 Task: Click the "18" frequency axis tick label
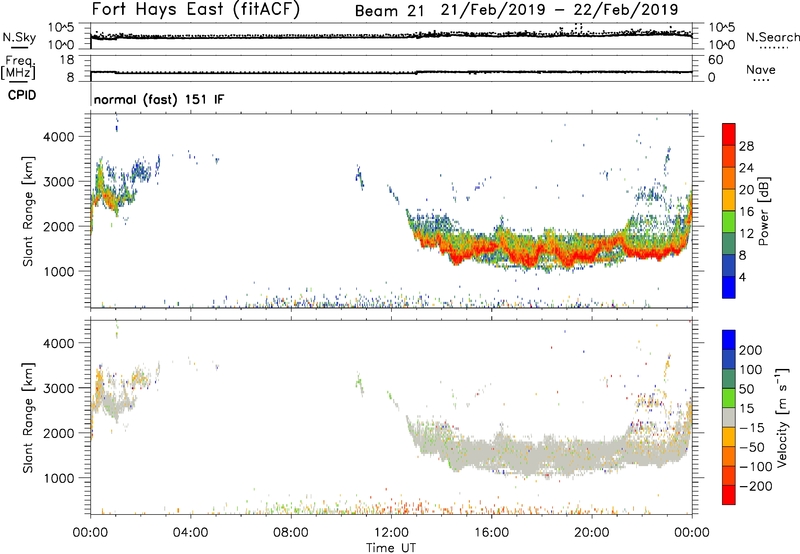[x=66, y=60]
